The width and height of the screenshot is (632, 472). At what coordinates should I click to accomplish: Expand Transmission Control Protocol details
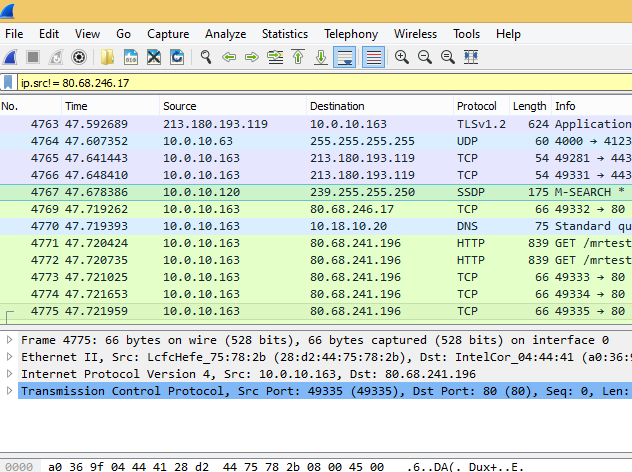[10, 391]
